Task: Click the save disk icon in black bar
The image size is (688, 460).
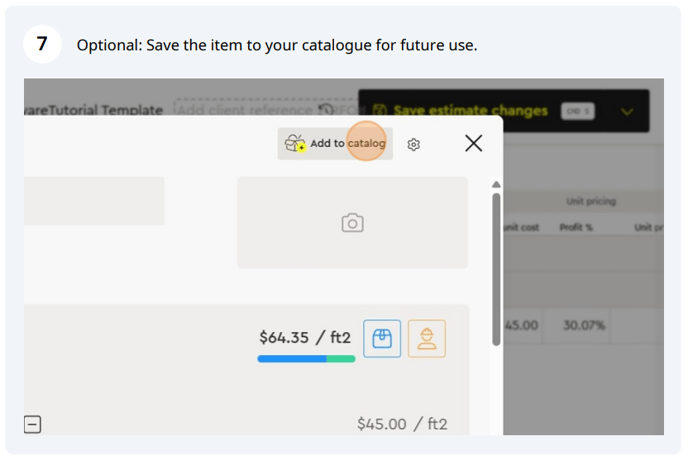Action: [380, 110]
